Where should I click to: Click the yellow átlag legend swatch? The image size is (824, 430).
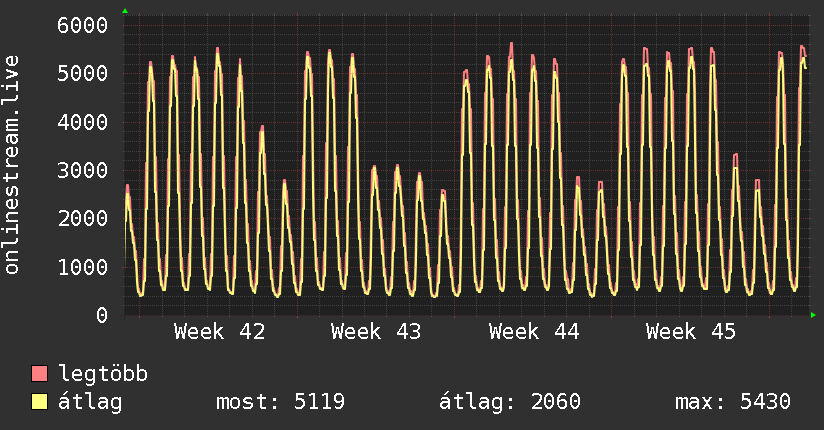(x=40, y=403)
